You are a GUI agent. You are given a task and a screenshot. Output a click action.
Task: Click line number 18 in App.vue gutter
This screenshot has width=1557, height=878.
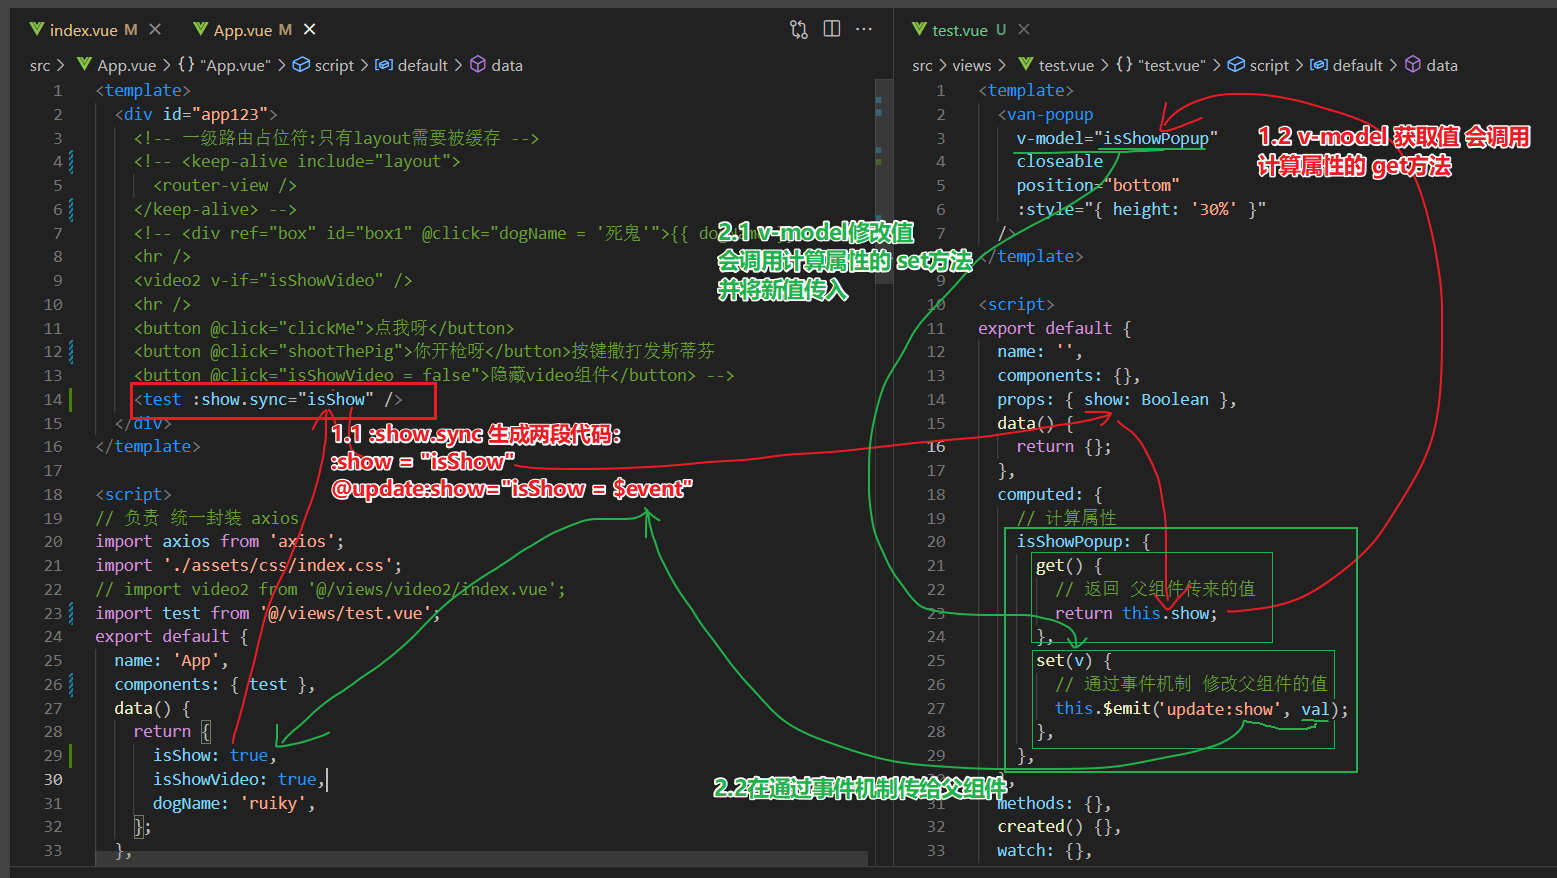[53, 494]
